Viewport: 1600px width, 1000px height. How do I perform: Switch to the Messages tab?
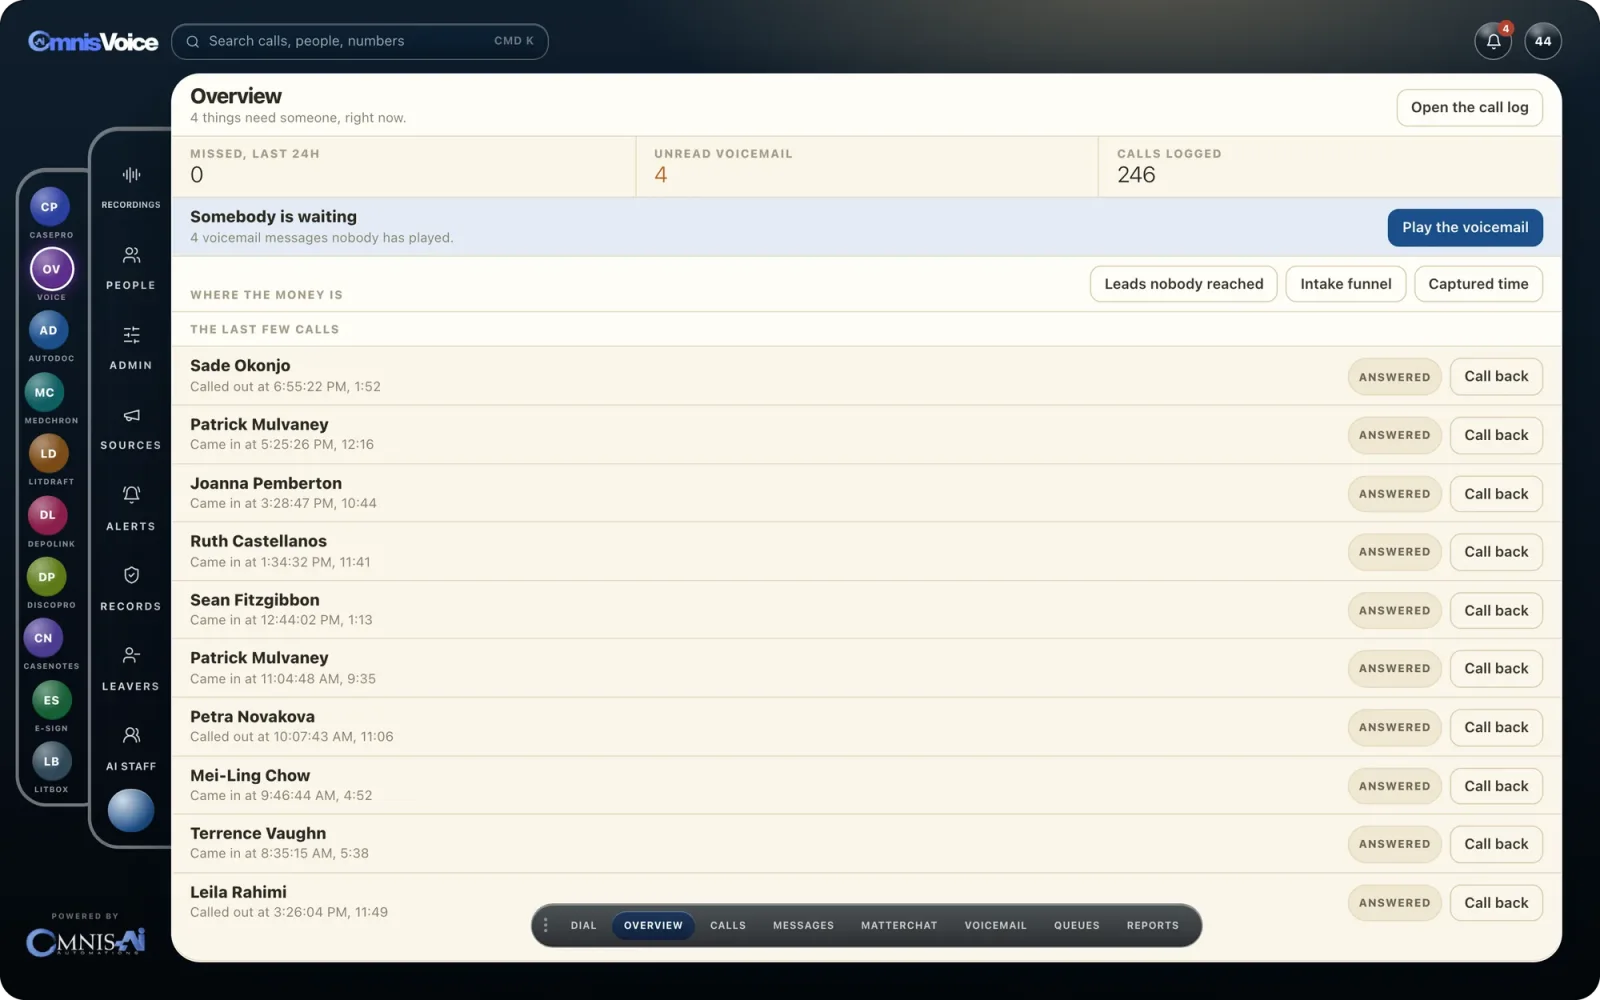tap(803, 925)
